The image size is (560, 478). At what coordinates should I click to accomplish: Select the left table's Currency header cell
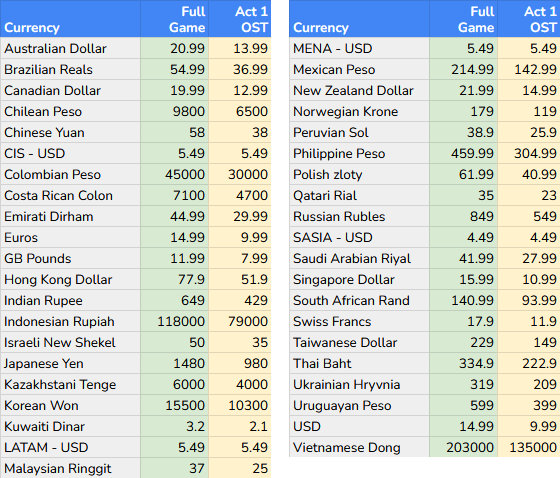[x=70, y=19]
